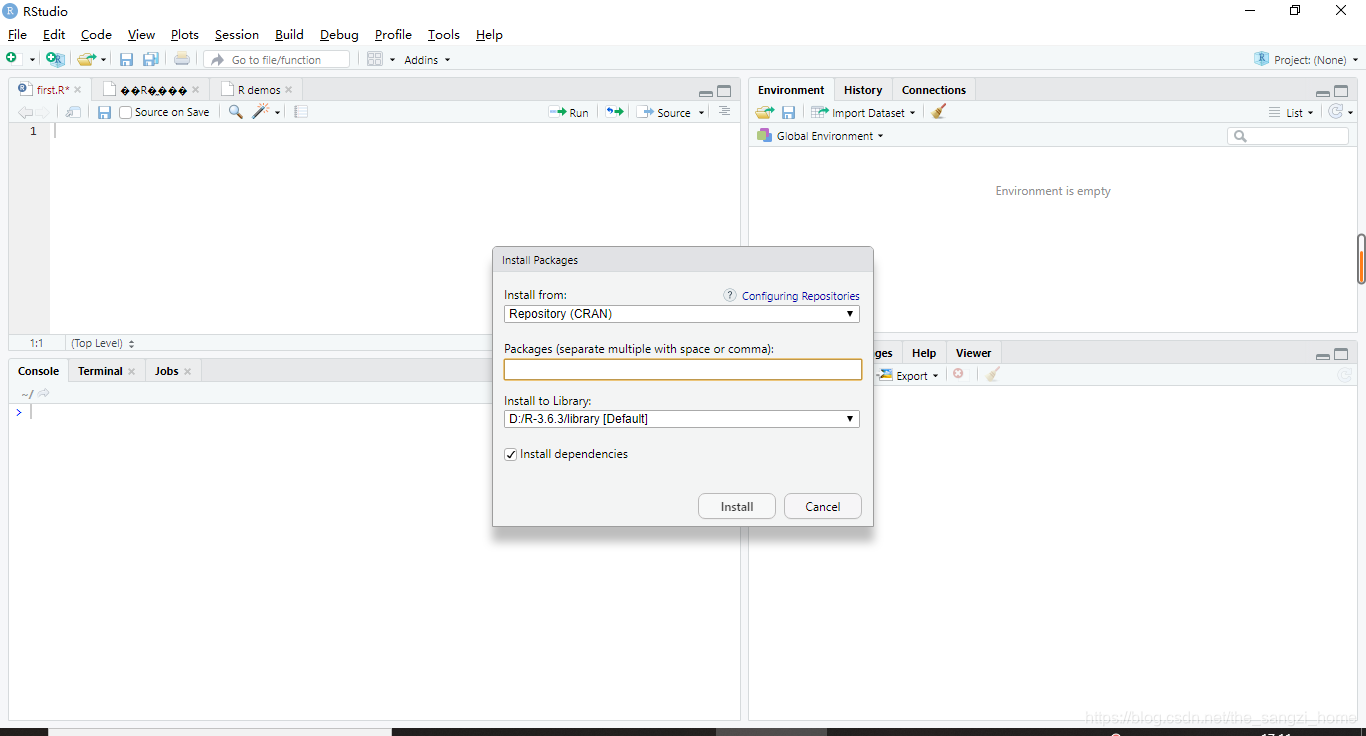Minimize the Environment pane
Screen dimensions: 1366x736
[1323, 93]
